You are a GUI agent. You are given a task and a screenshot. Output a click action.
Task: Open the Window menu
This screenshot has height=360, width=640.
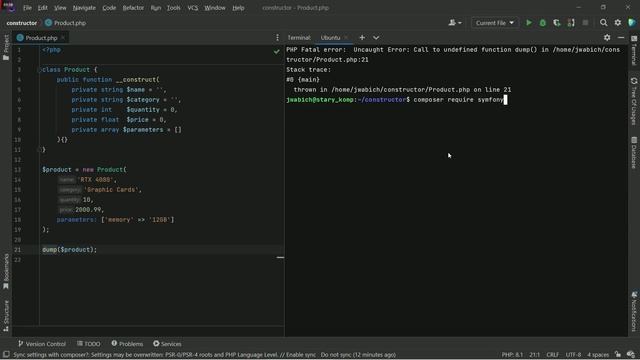coord(215,8)
